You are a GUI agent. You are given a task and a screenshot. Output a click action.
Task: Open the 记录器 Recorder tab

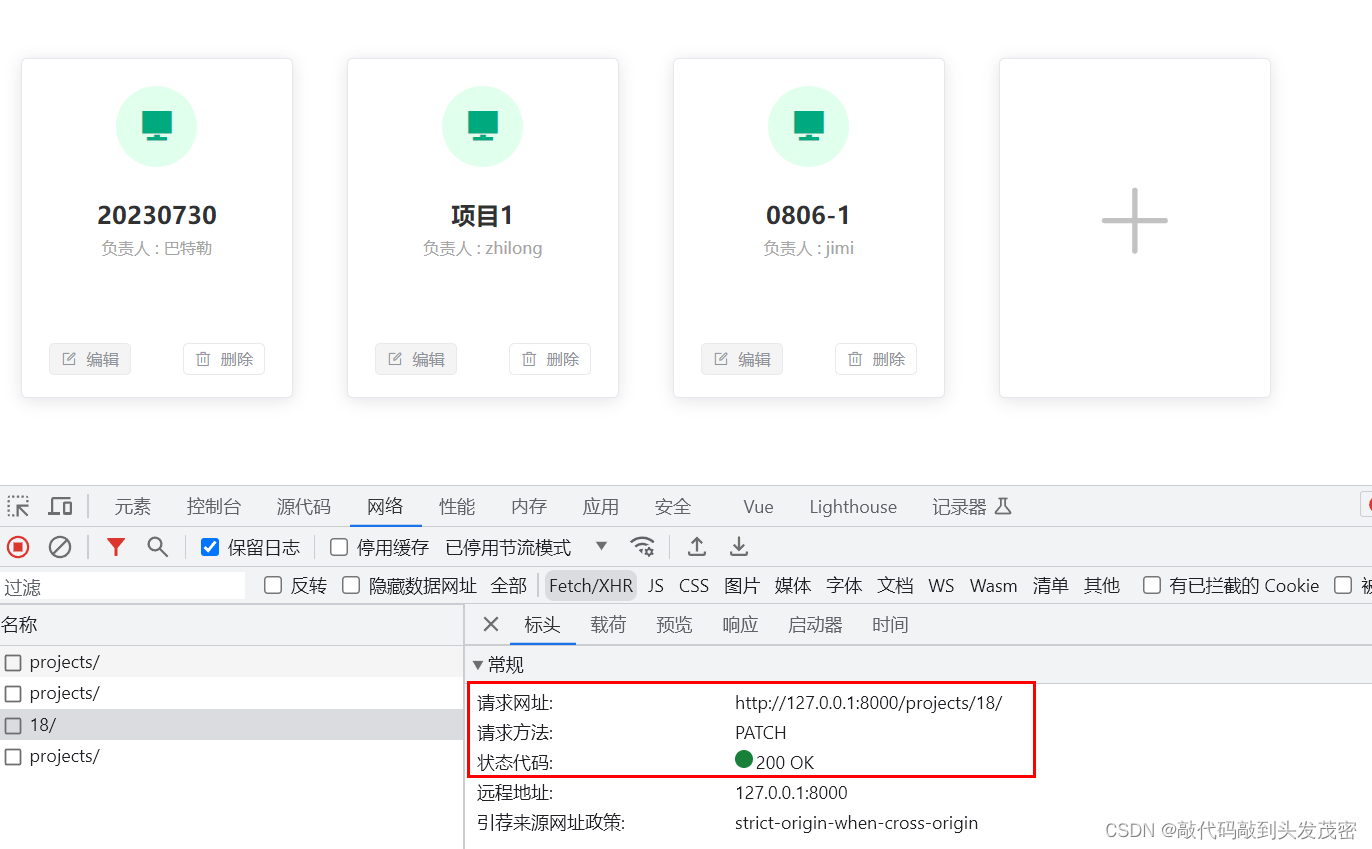pos(972,507)
